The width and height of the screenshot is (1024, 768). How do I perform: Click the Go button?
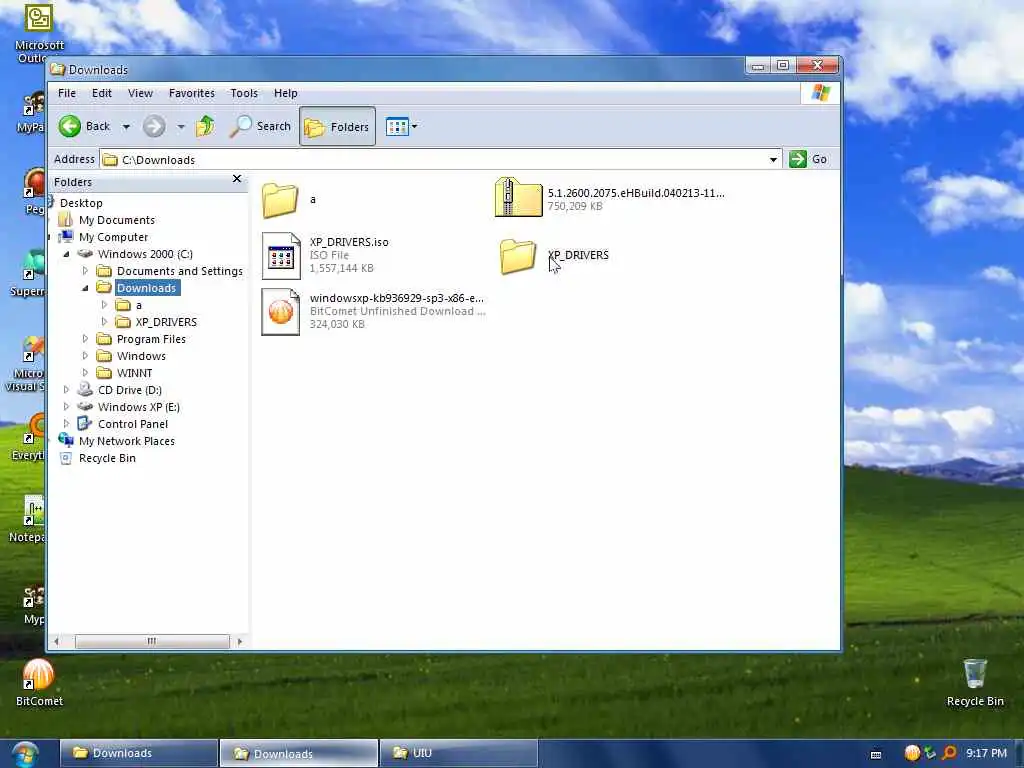point(808,159)
